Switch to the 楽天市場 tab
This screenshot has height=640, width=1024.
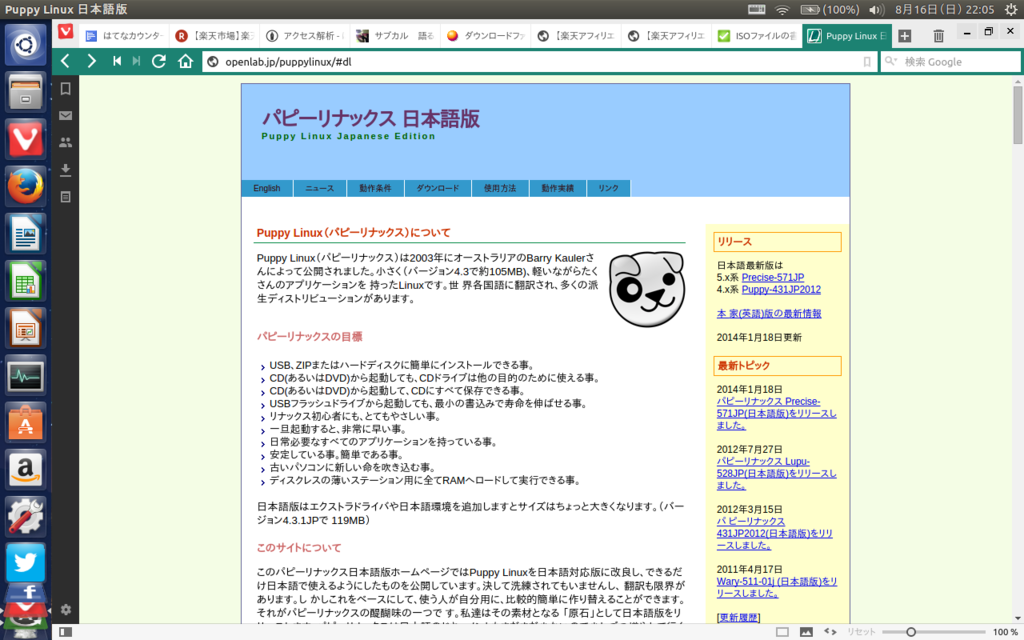(x=214, y=36)
